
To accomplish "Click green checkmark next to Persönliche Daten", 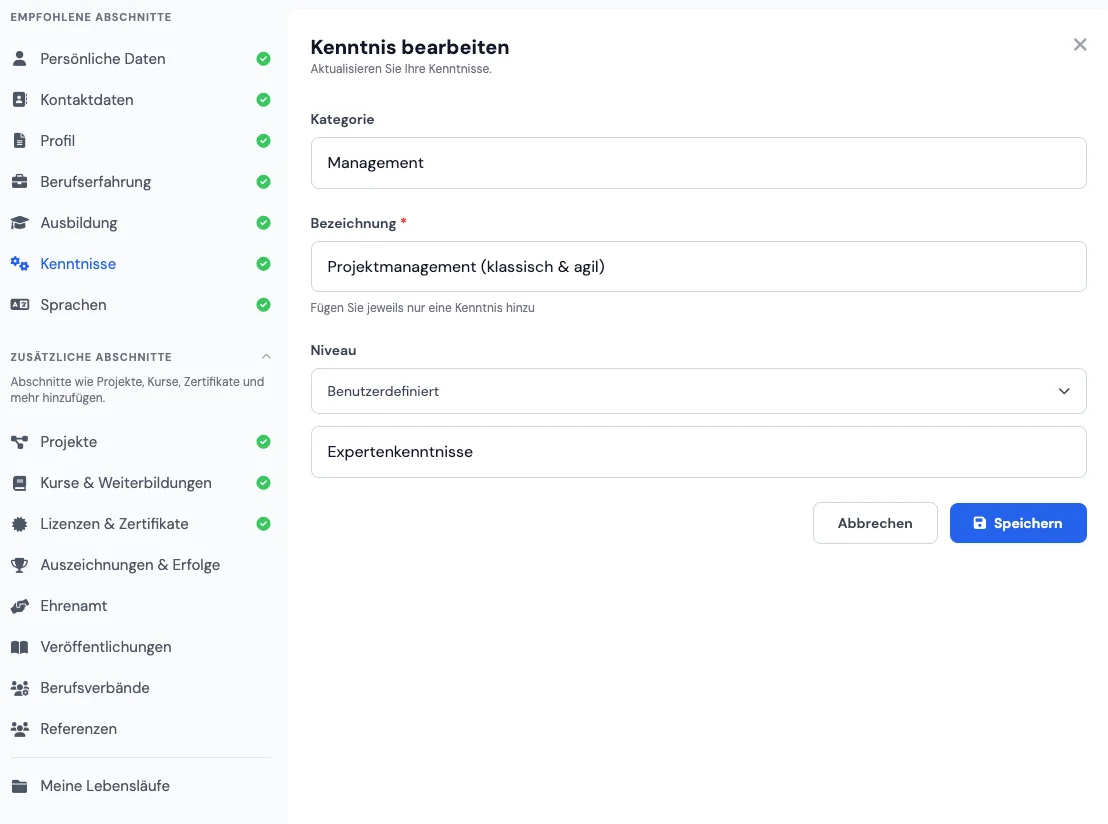I will [x=264, y=59].
